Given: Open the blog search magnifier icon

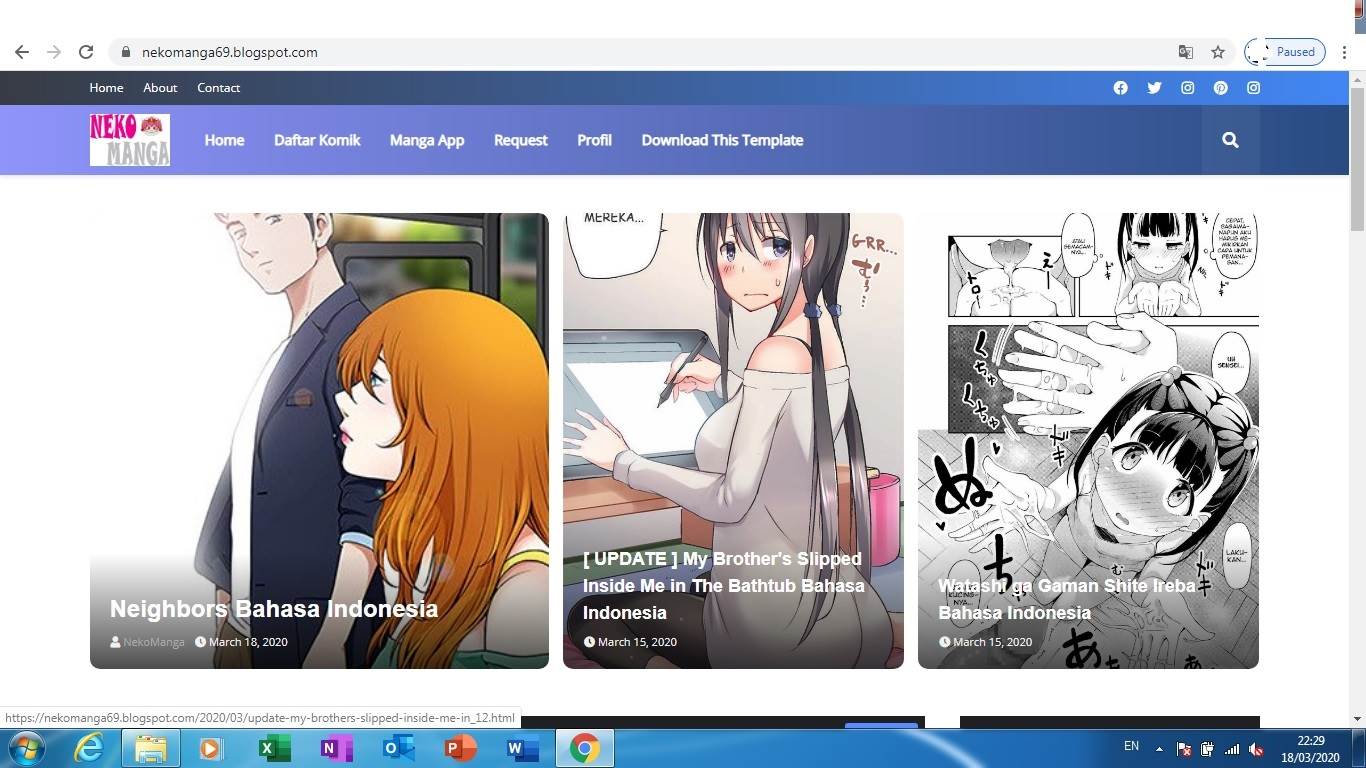Looking at the screenshot, I should tap(1230, 140).
